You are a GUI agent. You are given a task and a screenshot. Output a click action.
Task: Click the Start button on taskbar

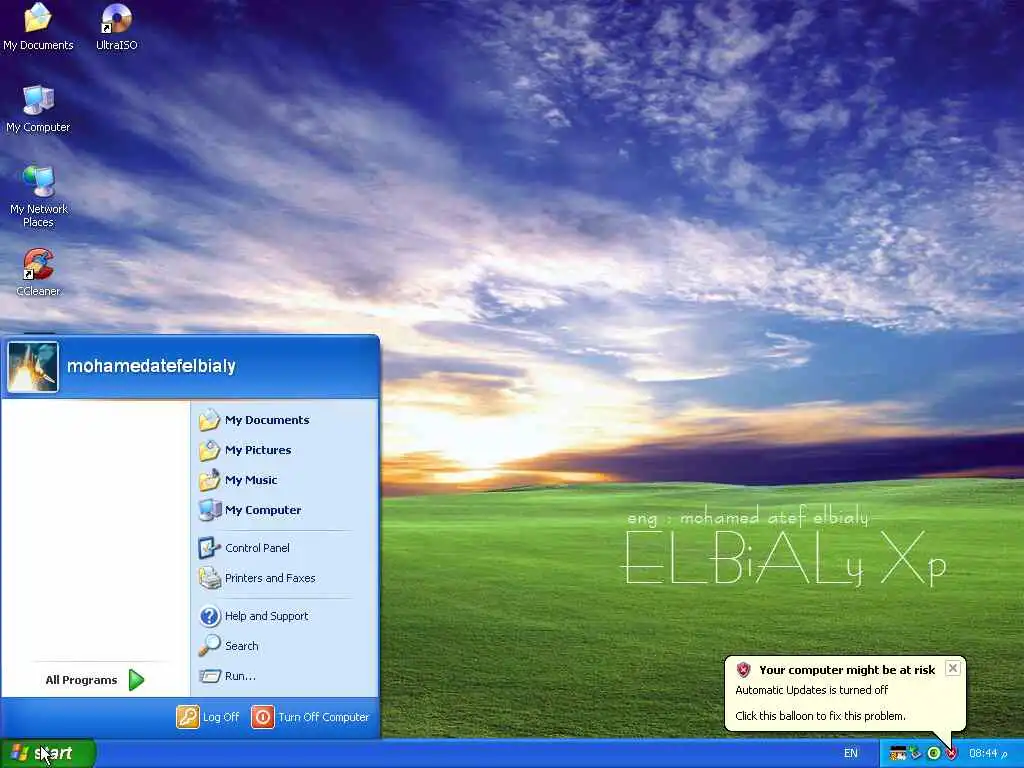pos(48,753)
